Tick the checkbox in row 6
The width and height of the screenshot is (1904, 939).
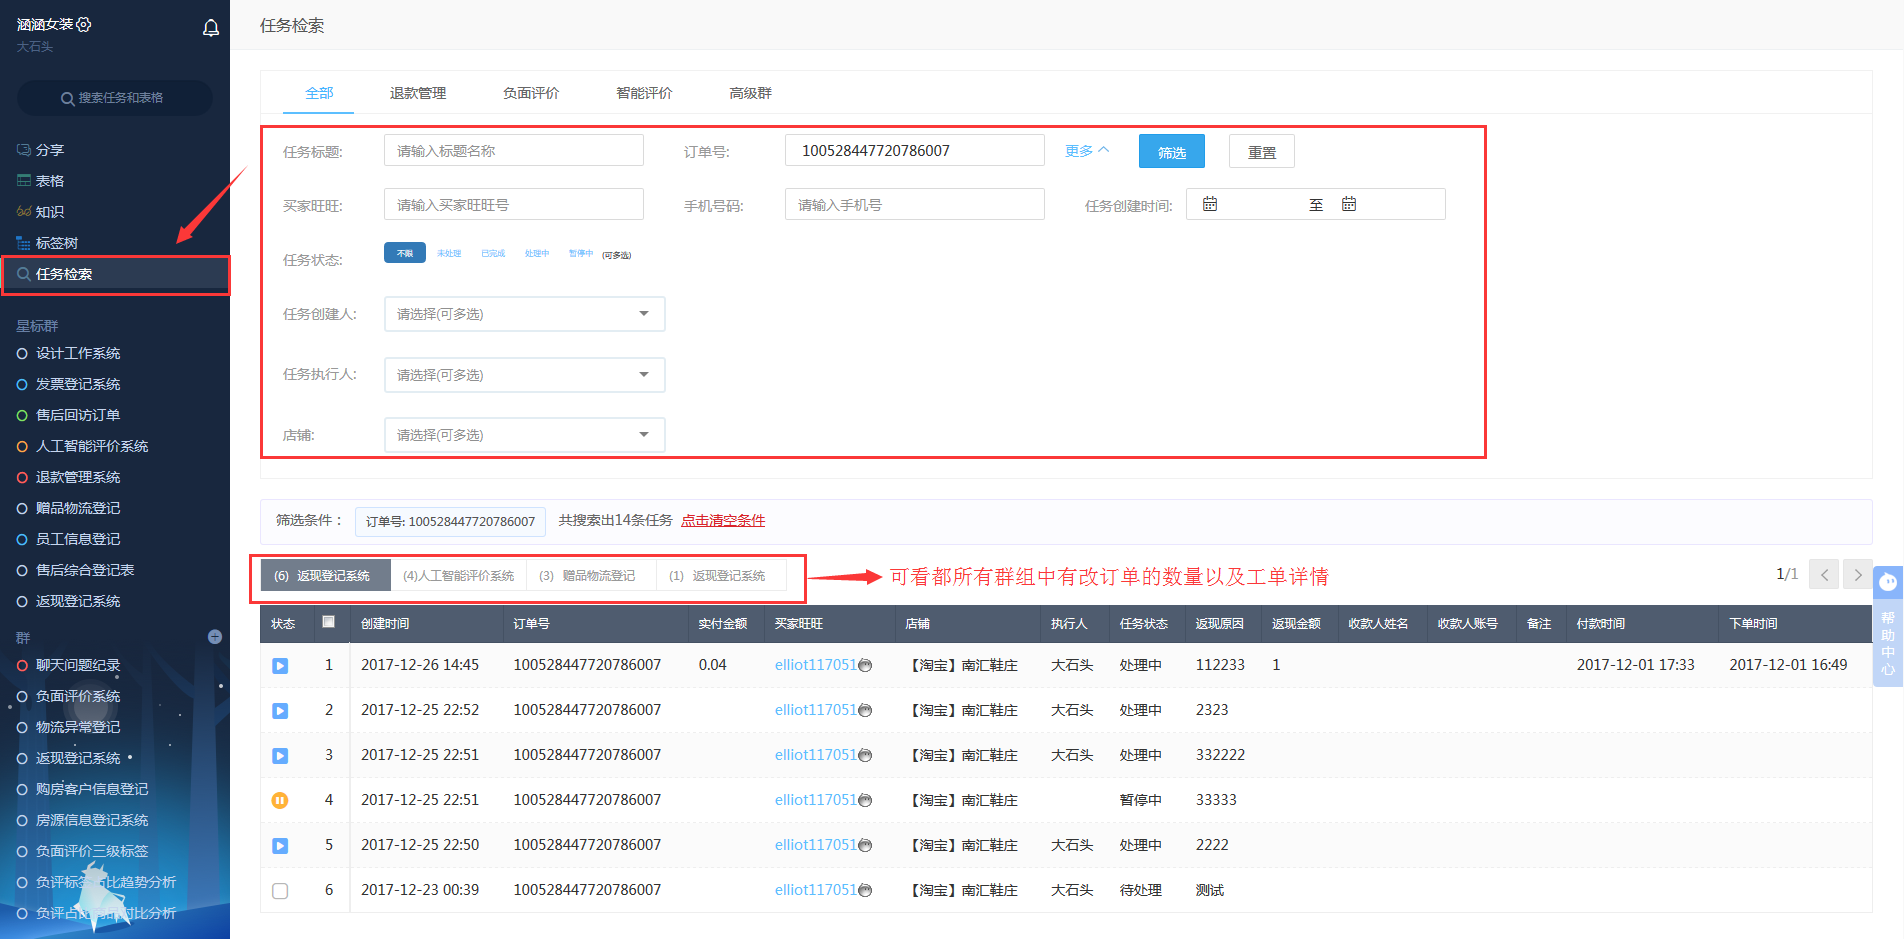pyautogui.click(x=280, y=890)
